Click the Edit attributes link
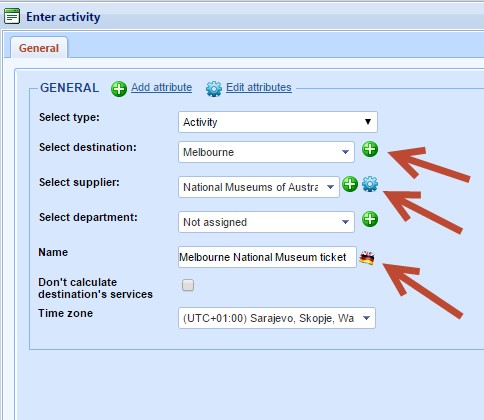Viewport: 484px width, 420px height. pyautogui.click(x=259, y=87)
